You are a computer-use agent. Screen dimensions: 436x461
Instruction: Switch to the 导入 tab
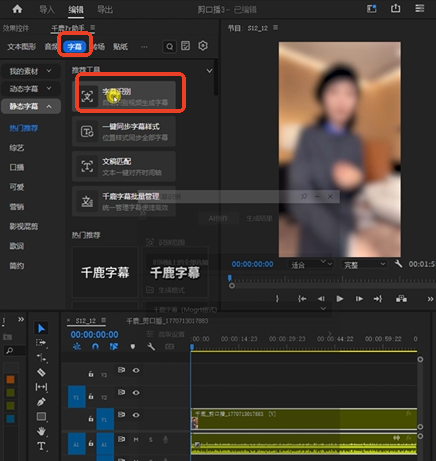[x=46, y=9]
